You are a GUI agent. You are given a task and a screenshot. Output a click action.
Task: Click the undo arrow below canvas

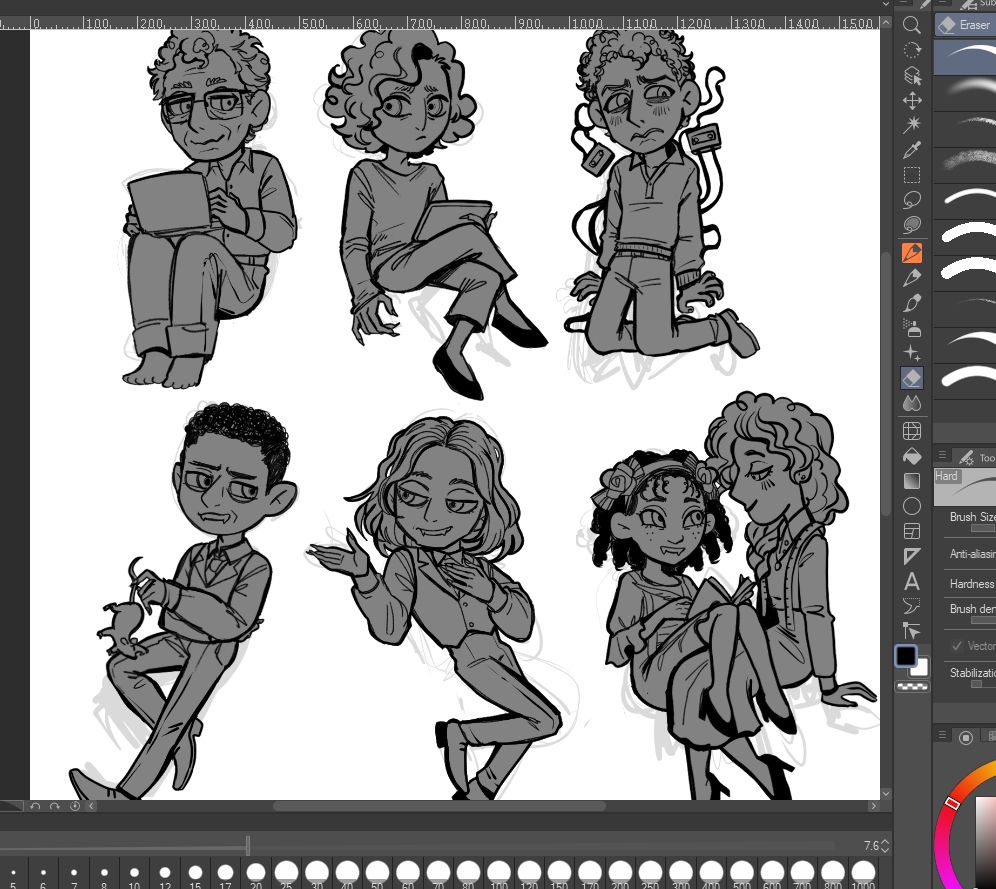(35, 806)
